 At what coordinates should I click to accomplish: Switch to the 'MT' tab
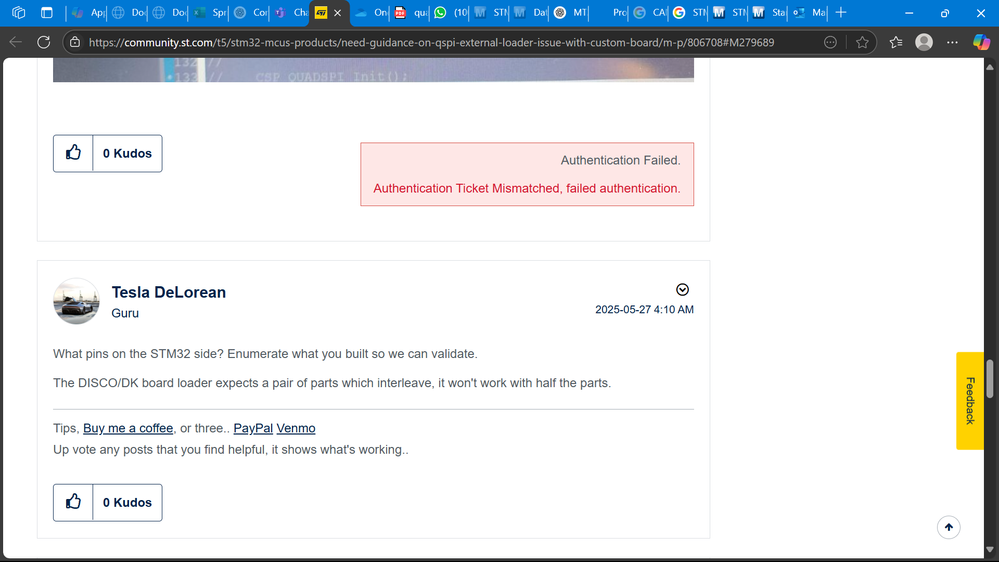tap(570, 13)
